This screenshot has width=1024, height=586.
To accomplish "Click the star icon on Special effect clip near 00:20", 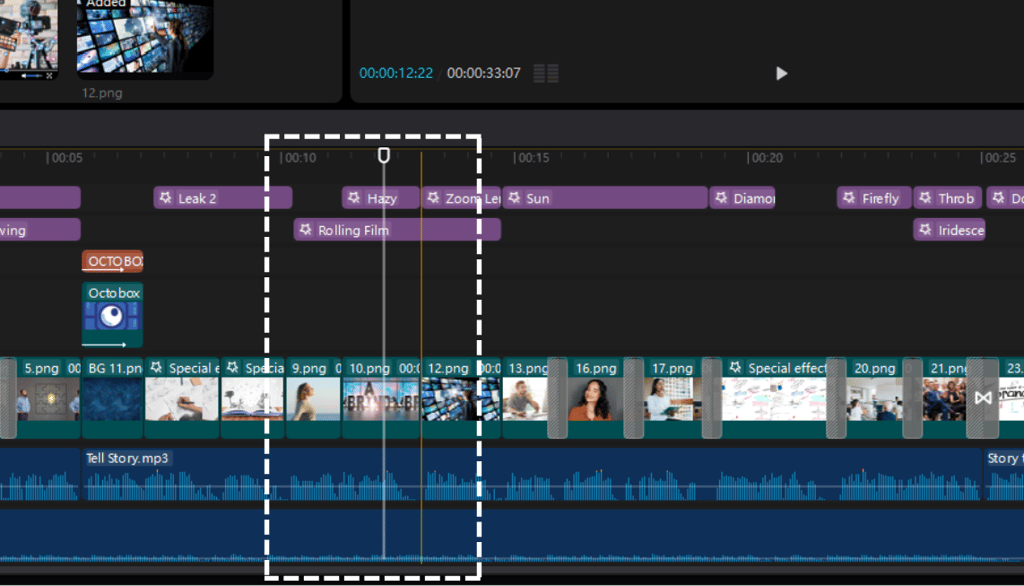I will pos(735,367).
